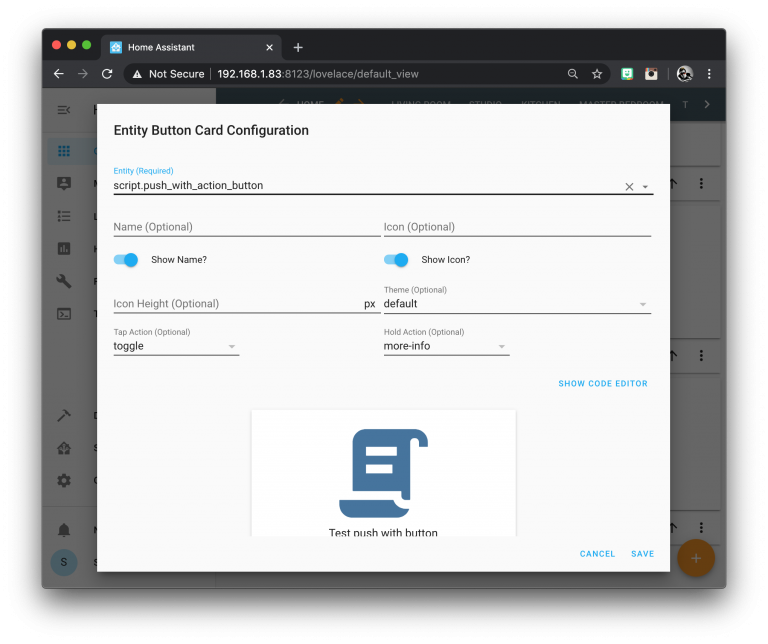Screen dimensions: 768x644
Task: Save the card configuration
Action: pyautogui.click(x=642, y=554)
